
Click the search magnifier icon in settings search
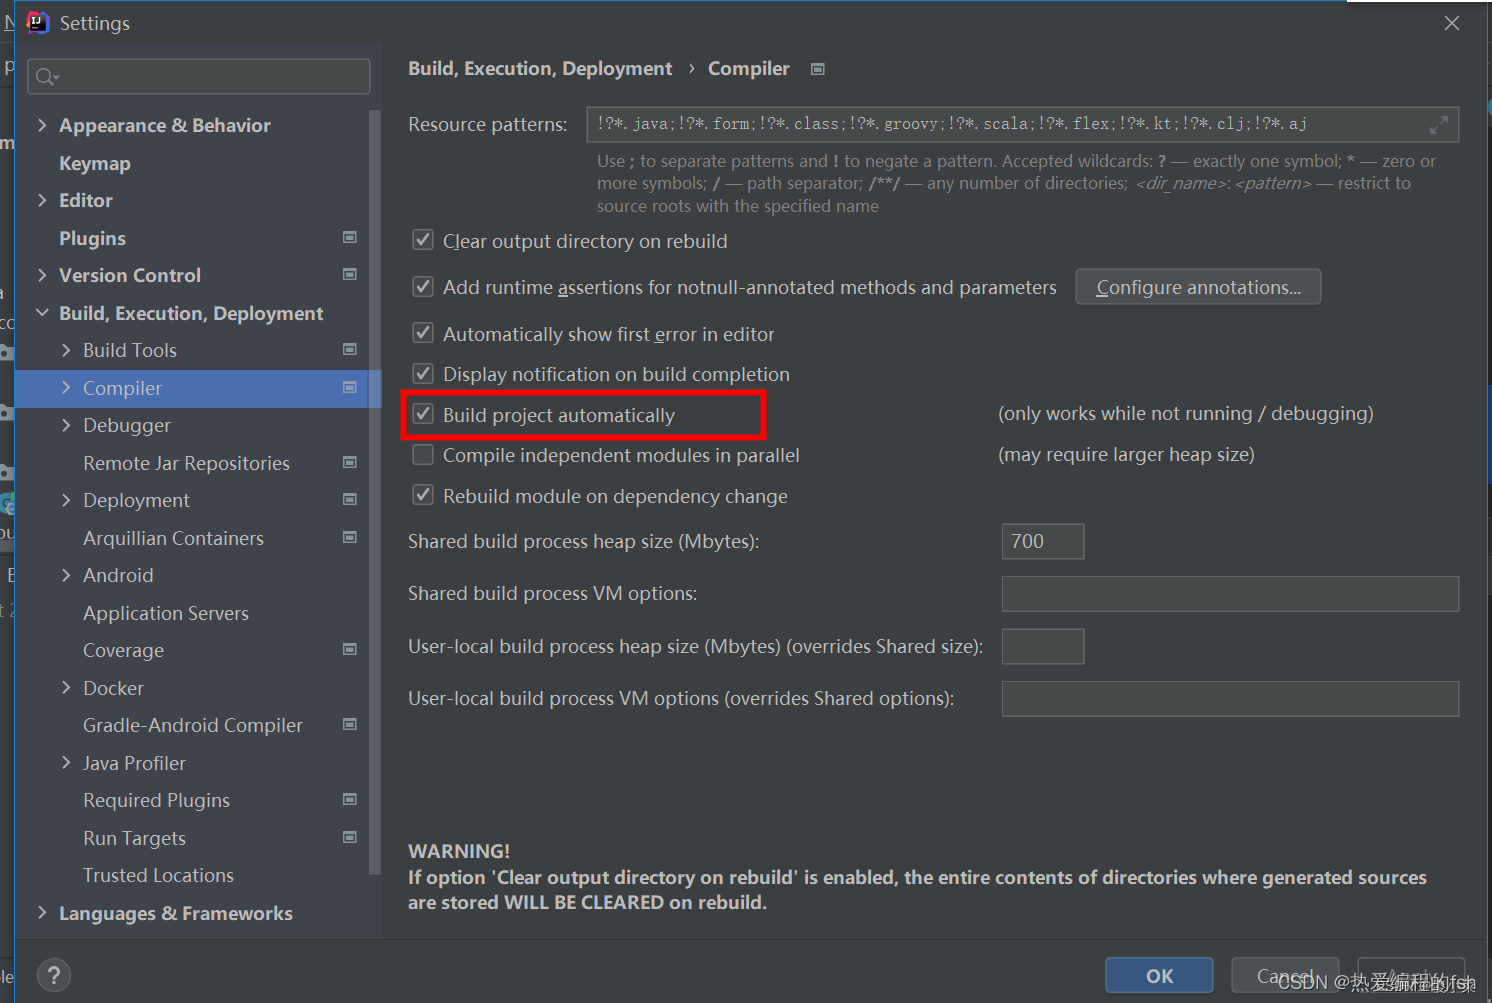(46, 77)
